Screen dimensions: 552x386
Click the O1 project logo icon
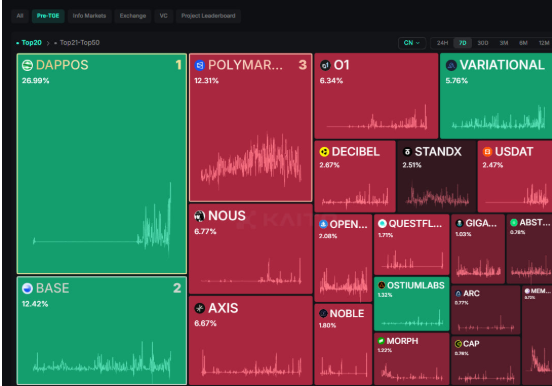[x=325, y=65]
